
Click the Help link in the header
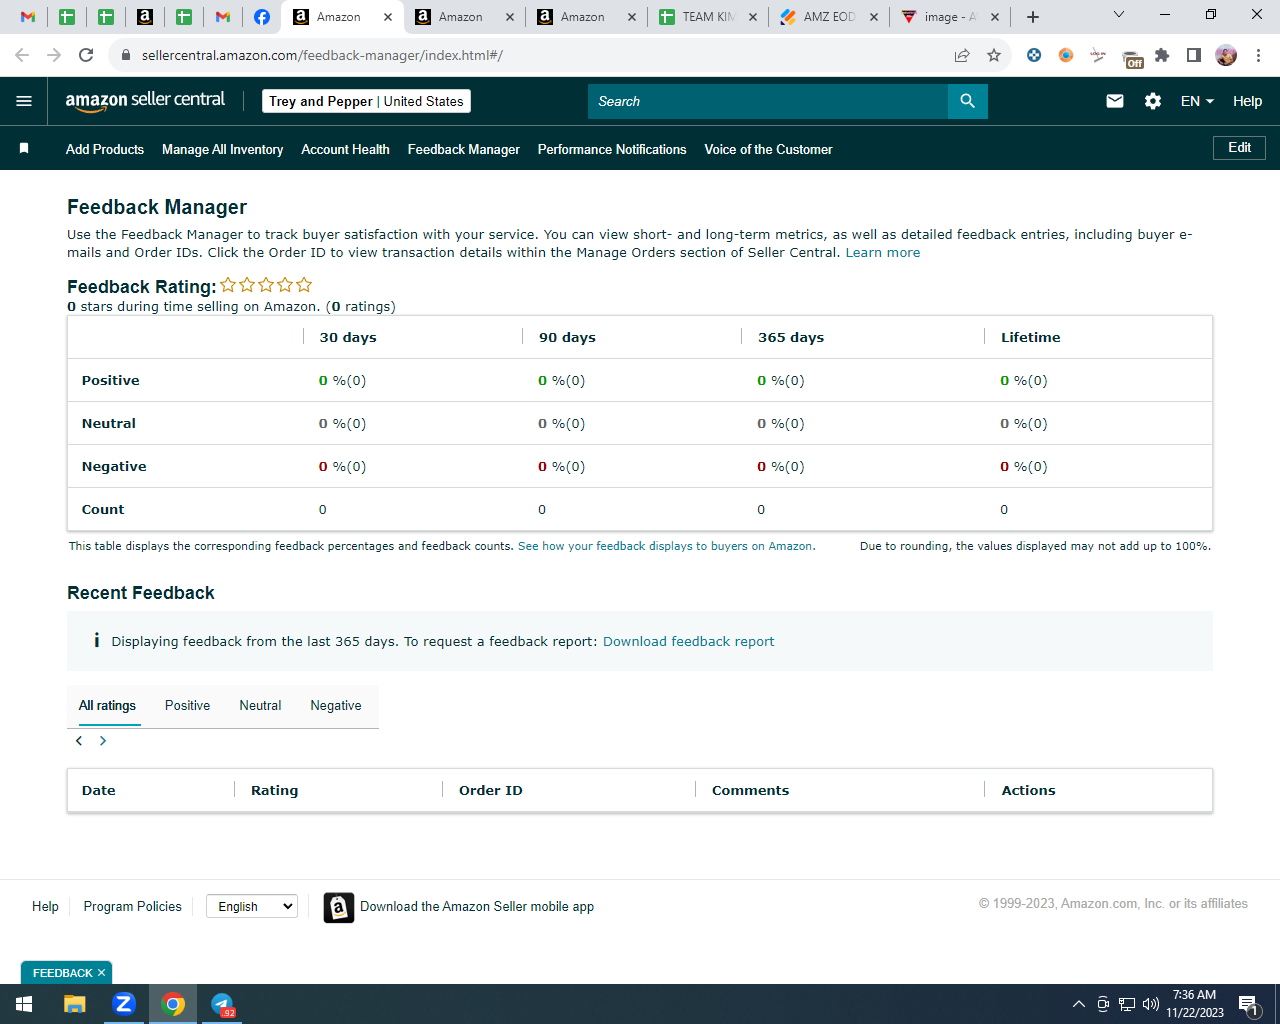(x=1247, y=101)
